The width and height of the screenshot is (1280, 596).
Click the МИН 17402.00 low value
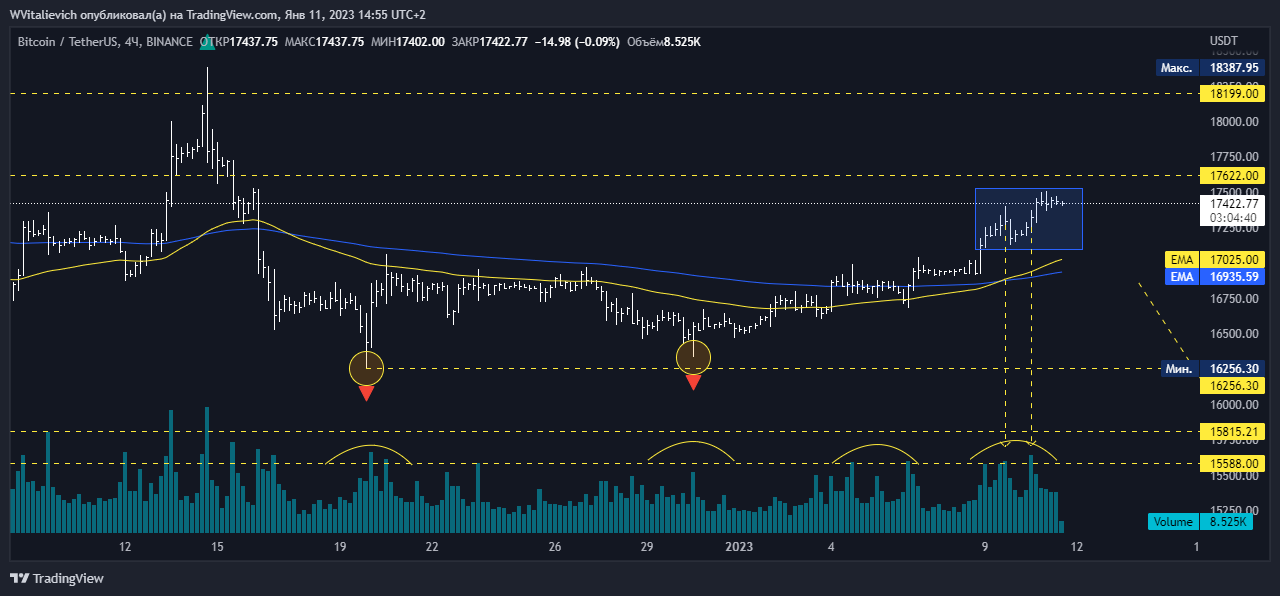coord(407,42)
